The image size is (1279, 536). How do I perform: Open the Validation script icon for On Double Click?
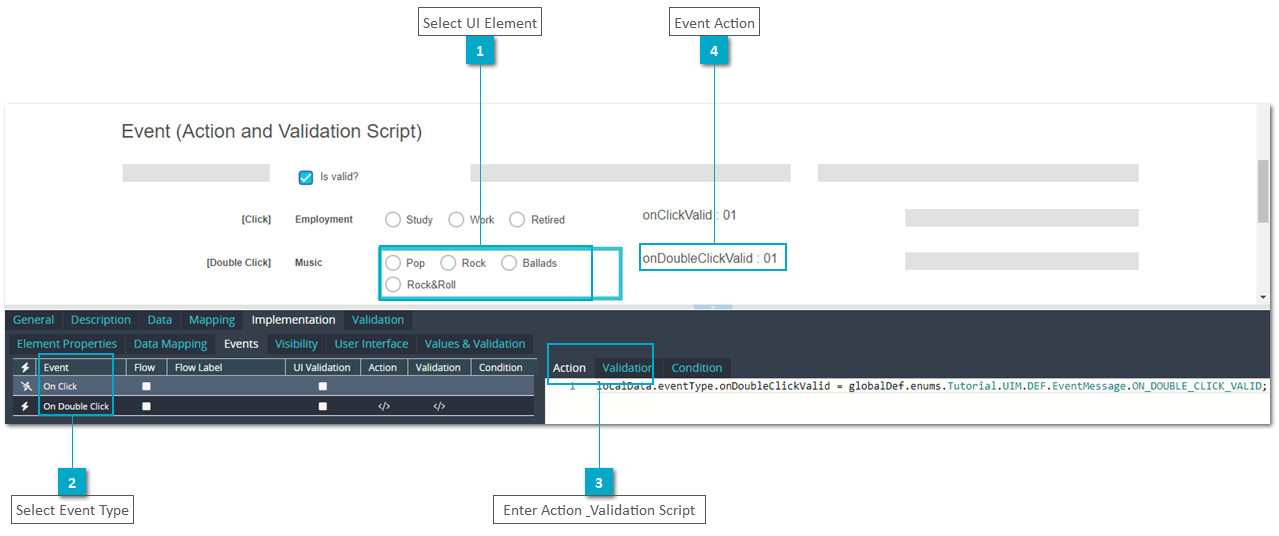click(x=438, y=406)
